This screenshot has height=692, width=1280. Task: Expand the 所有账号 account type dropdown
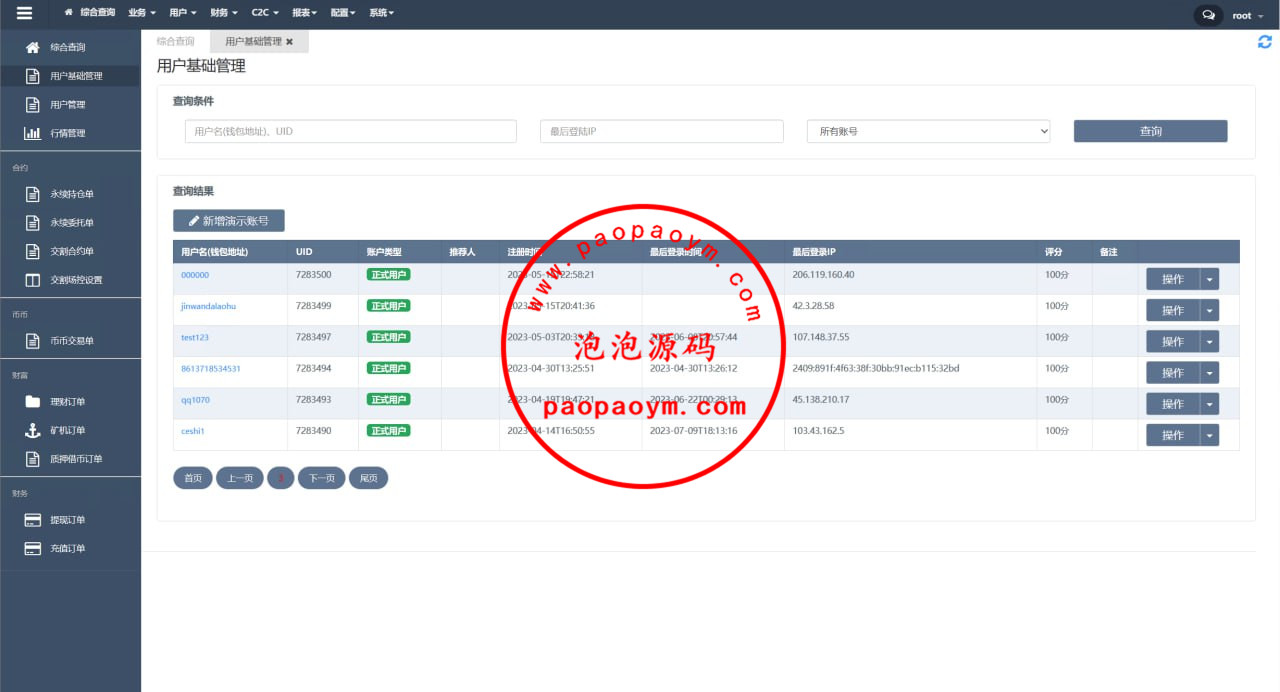click(x=928, y=131)
